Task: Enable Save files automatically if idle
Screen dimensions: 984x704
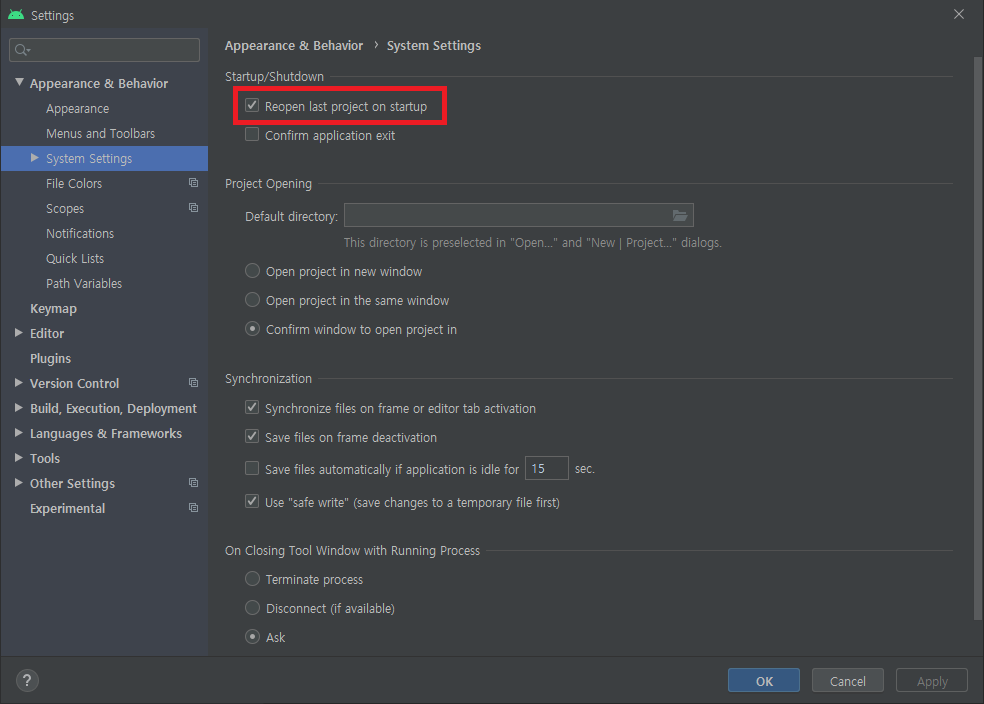Action: 252,468
